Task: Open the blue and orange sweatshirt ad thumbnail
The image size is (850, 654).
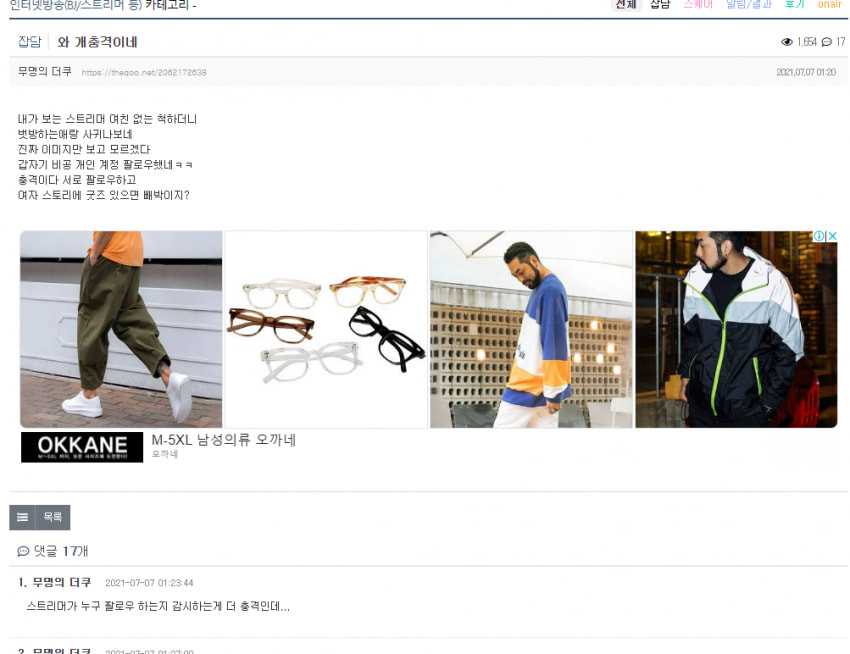Action: point(531,329)
